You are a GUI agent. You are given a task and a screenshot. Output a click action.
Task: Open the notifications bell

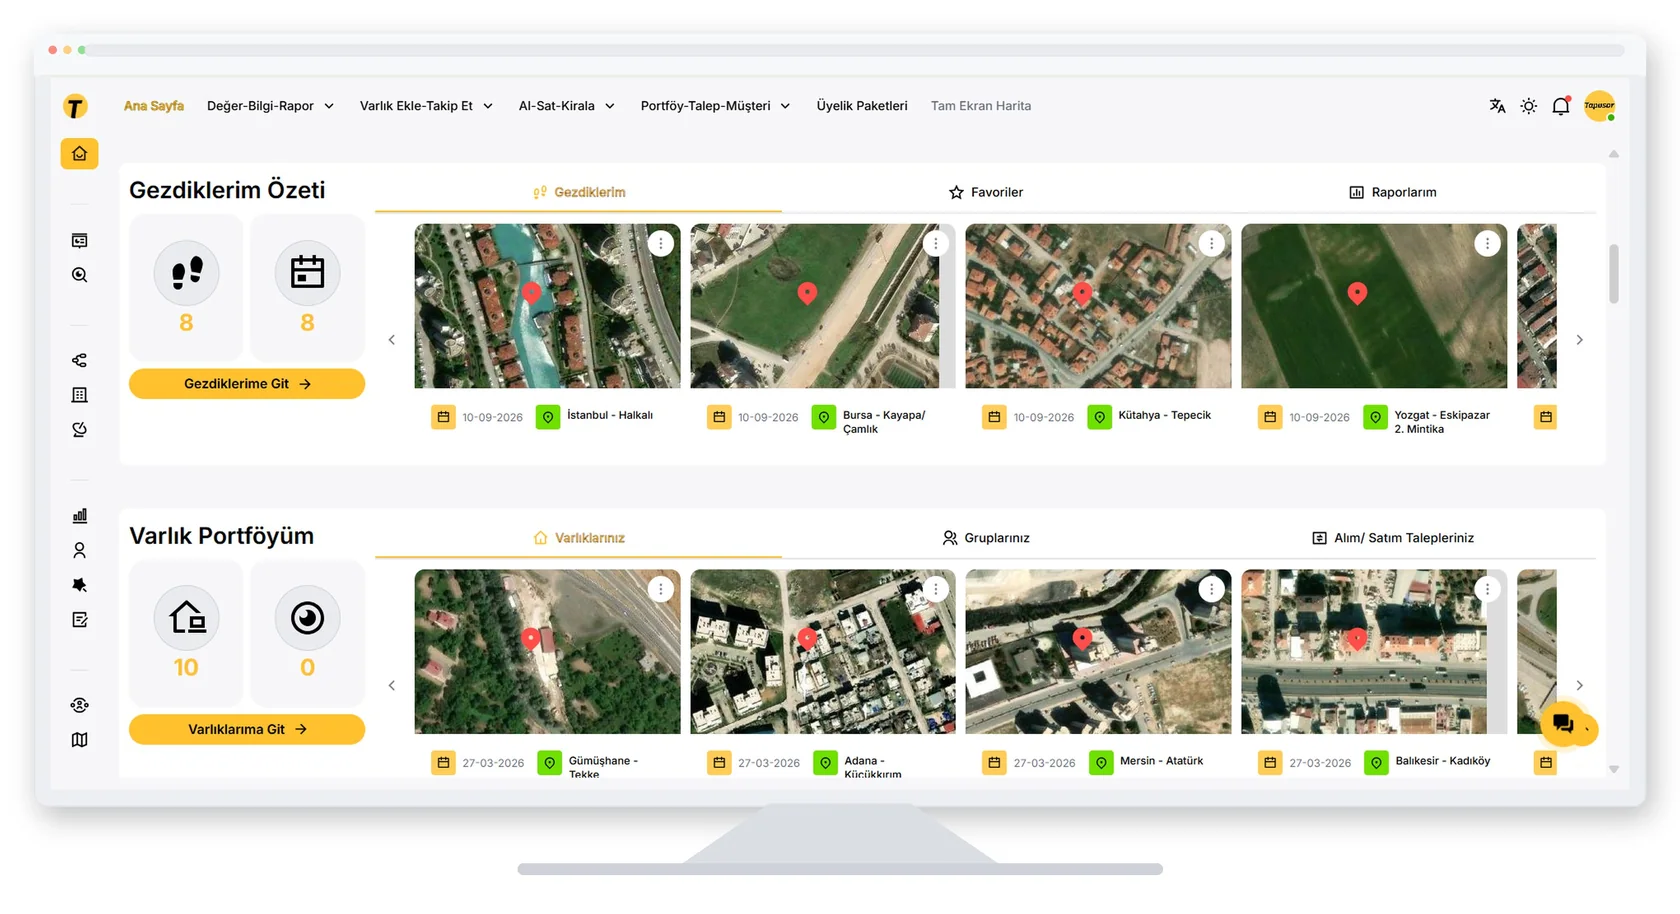tap(1561, 106)
